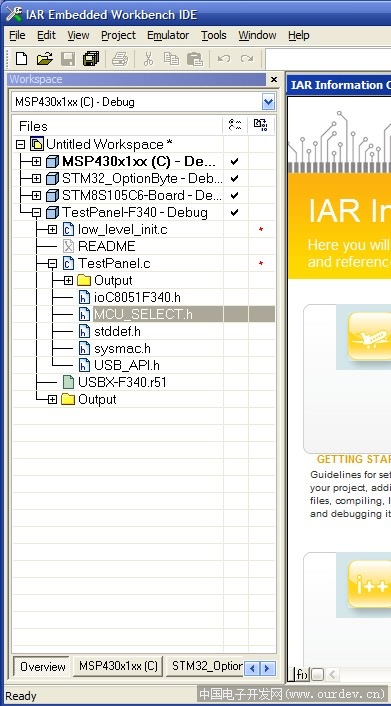This screenshot has height=706, width=391.
Task: Click the i++ yellow tile icon
Action: point(369,584)
